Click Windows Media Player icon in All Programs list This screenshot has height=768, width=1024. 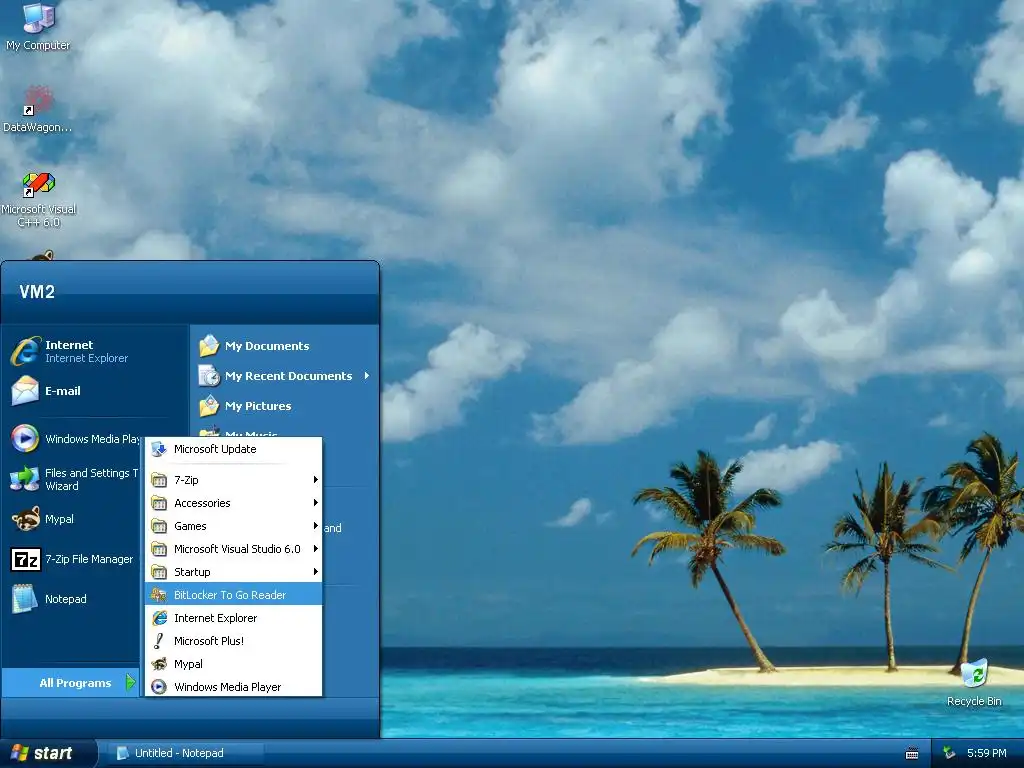click(159, 687)
